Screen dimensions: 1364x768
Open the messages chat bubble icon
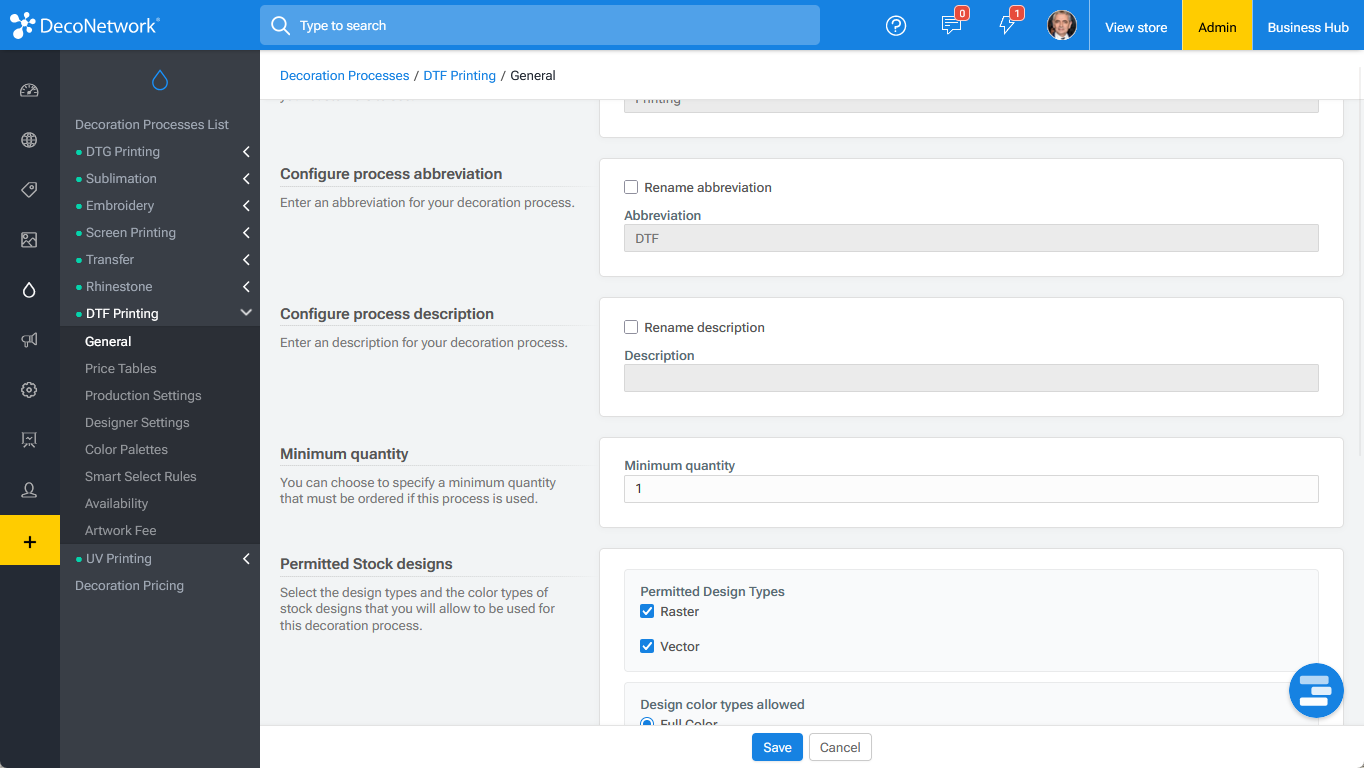[952, 26]
